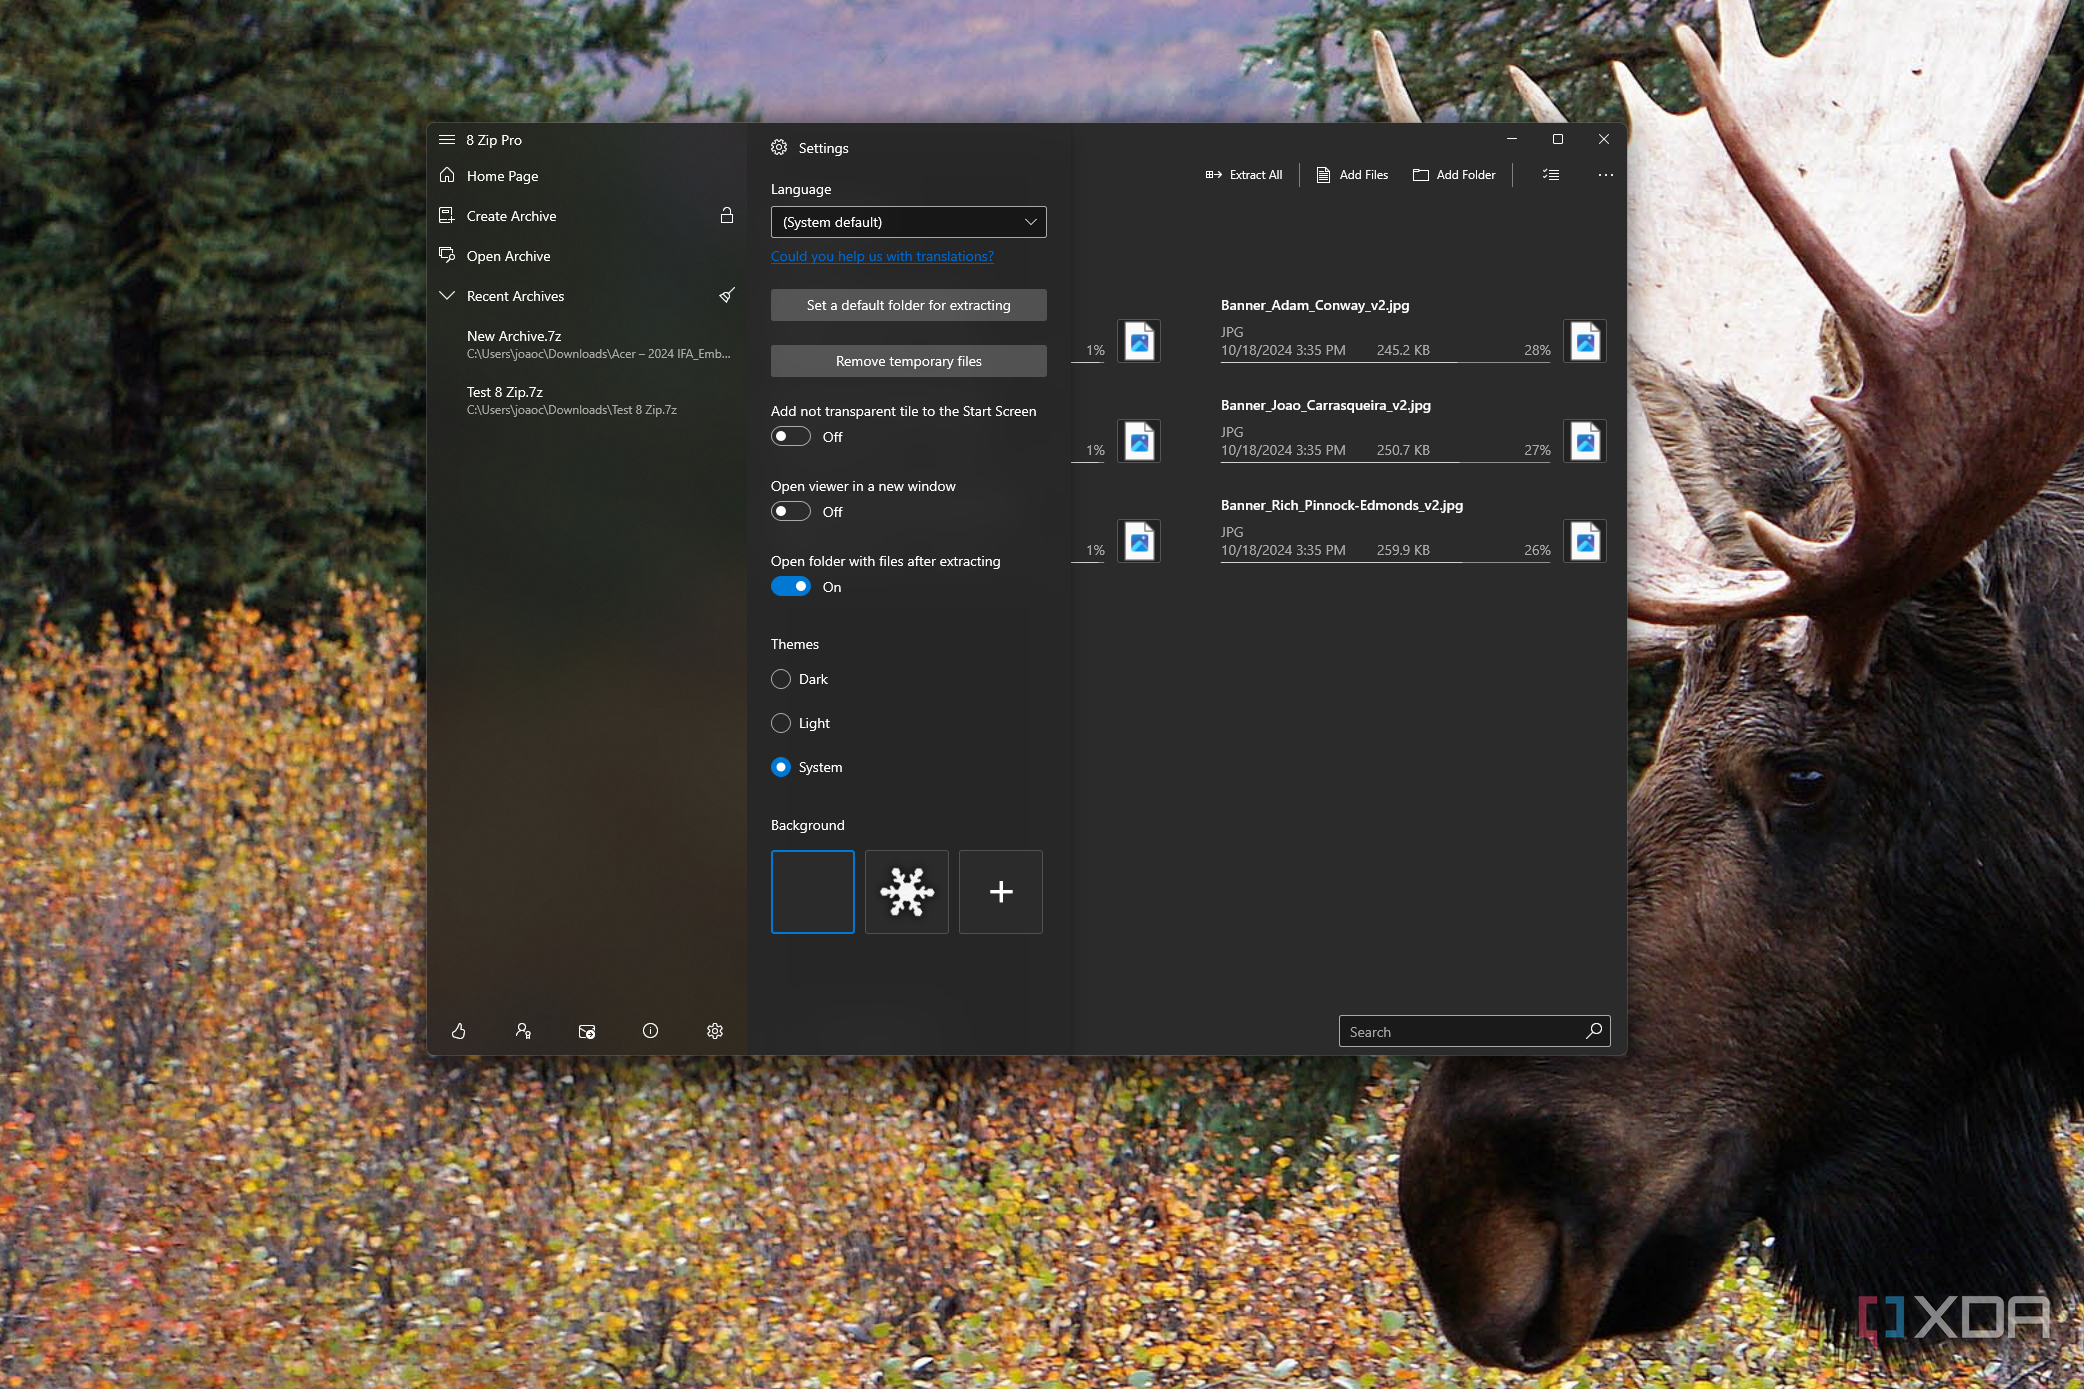The width and height of the screenshot is (2084, 1389).
Task: Turn off Open folder after extracting switch
Action: [791, 587]
